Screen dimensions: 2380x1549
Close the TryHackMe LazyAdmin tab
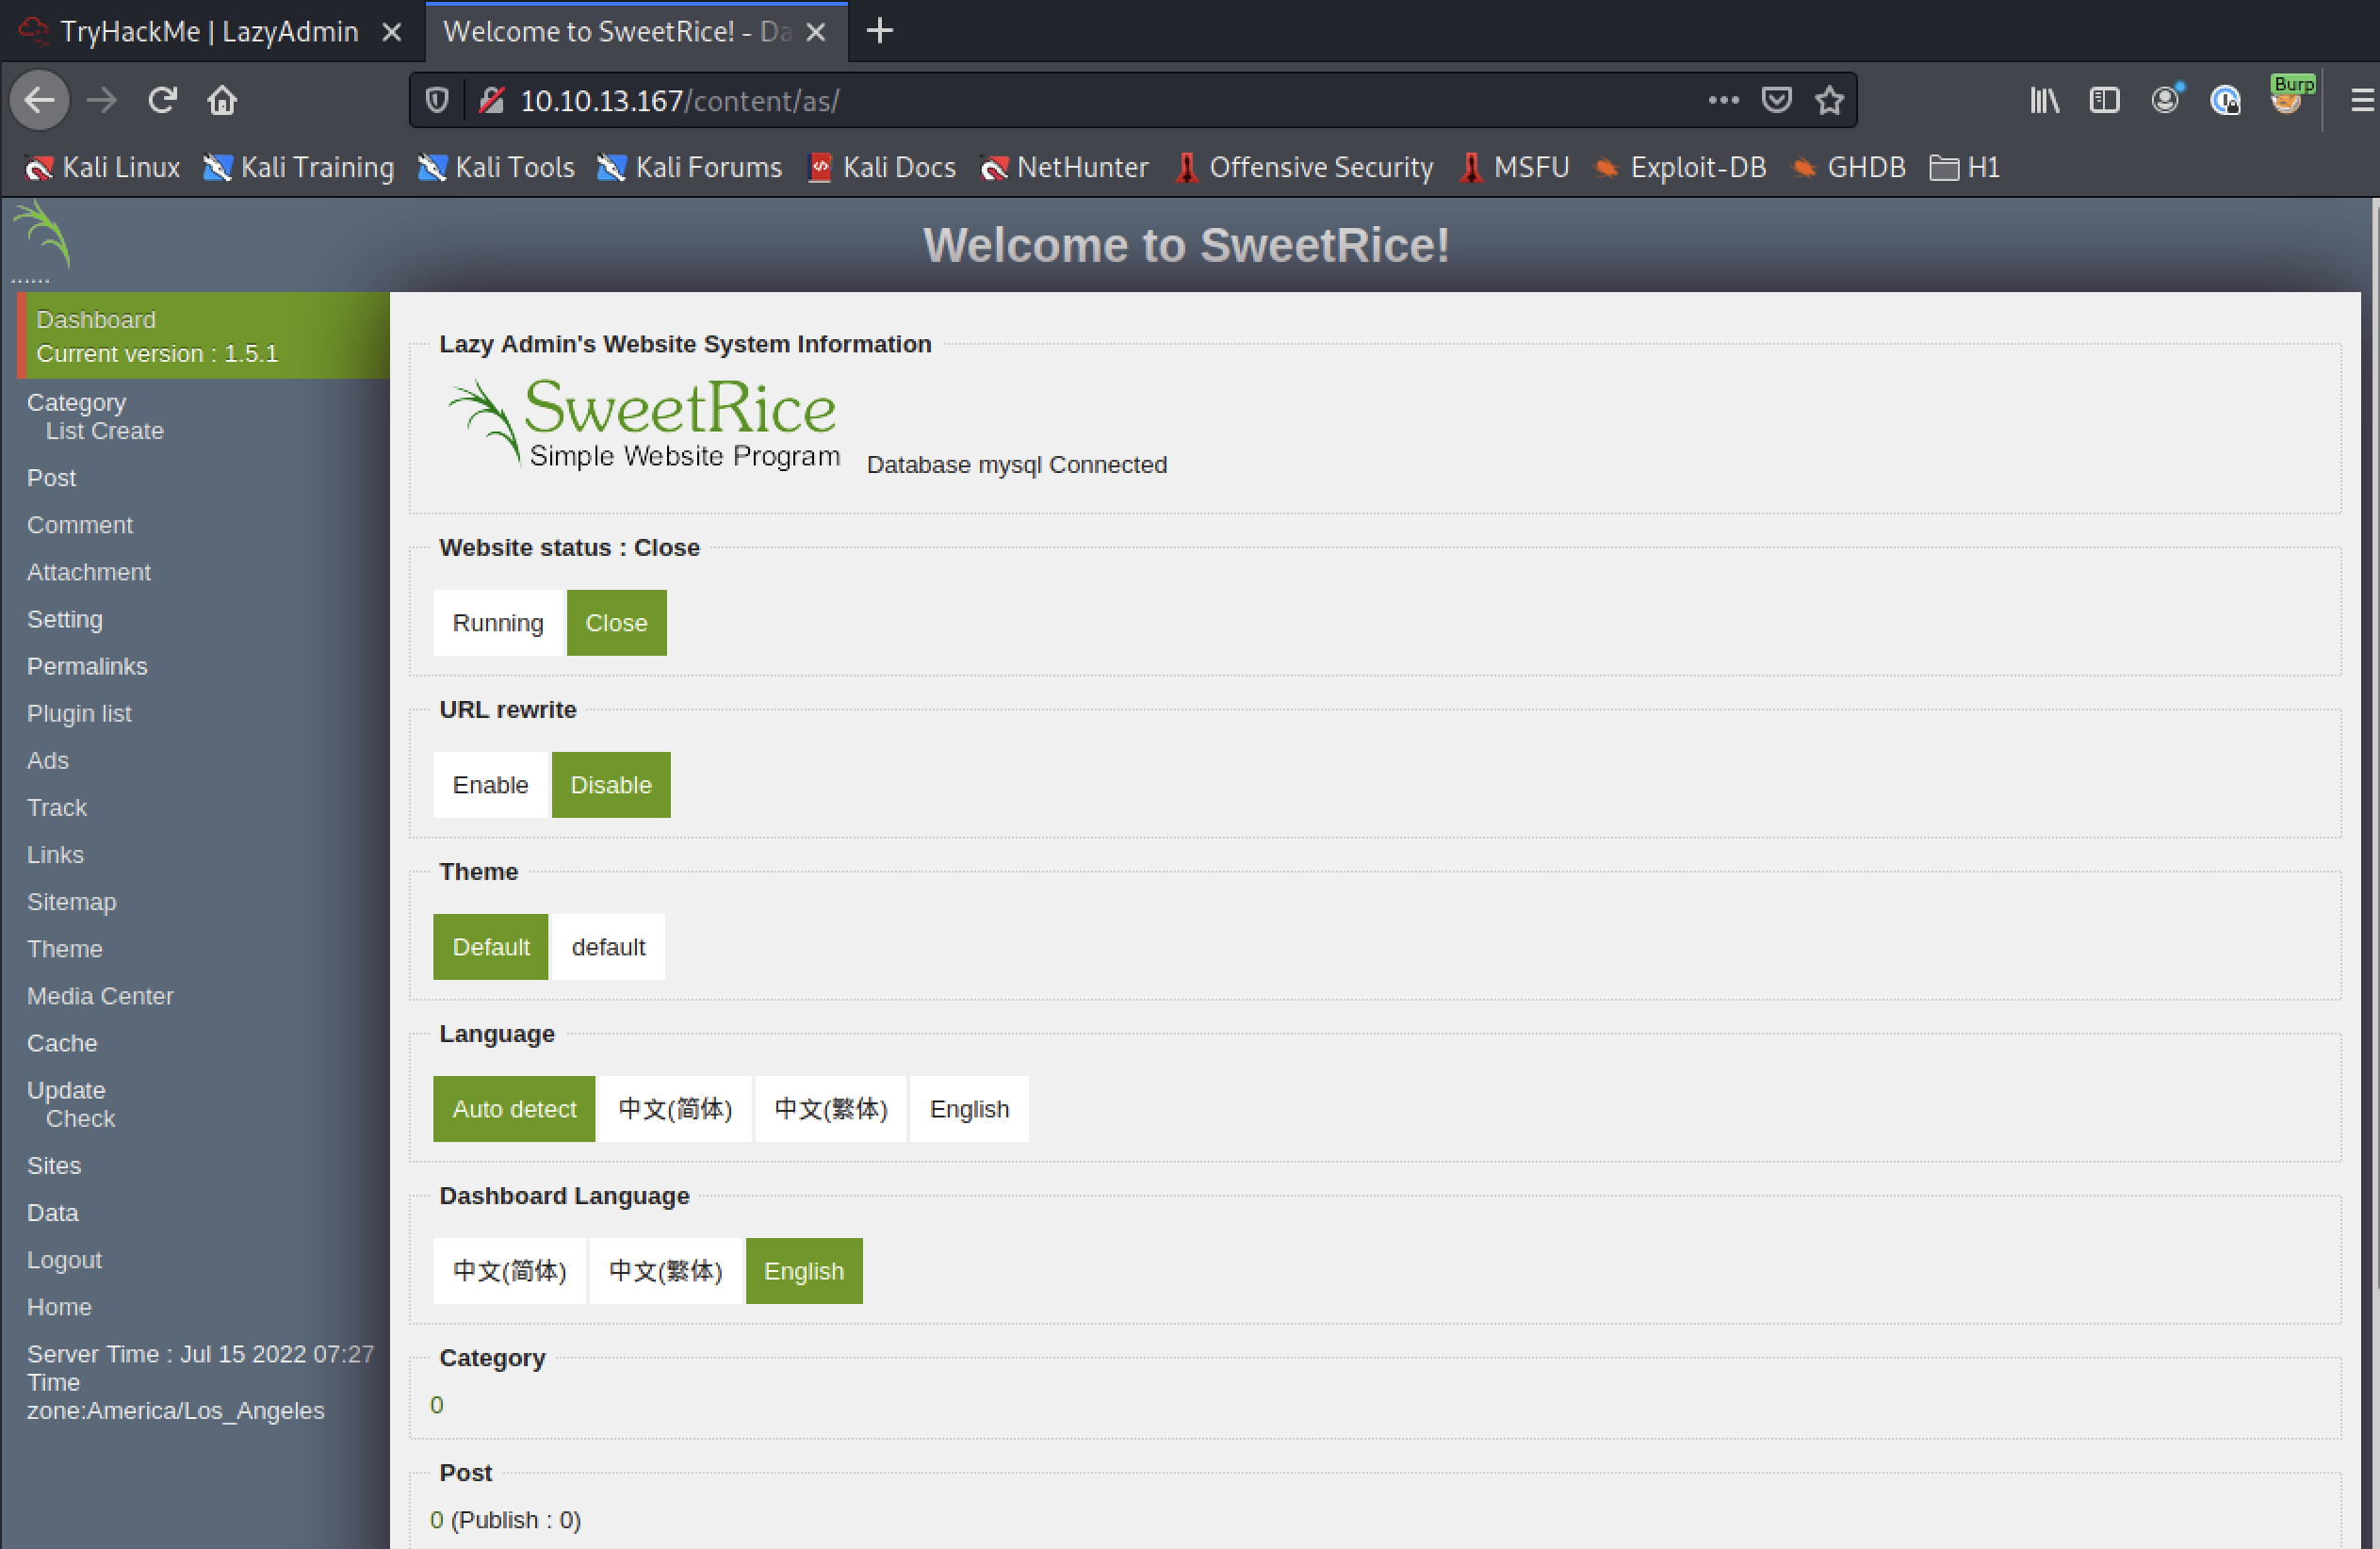point(392,32)
